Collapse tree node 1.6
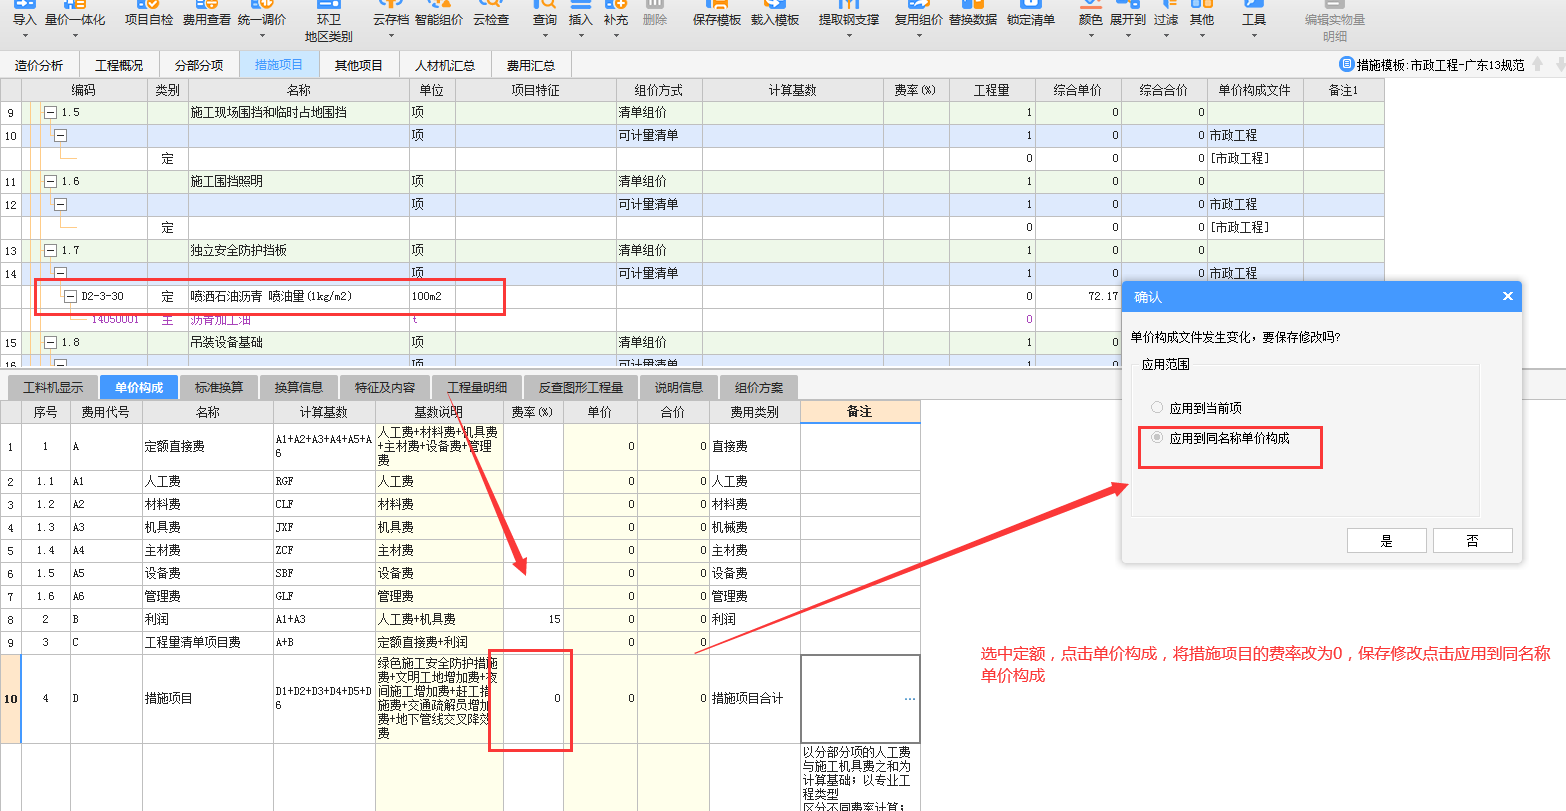Screen dimensions: 1566x811 [51, 182]
